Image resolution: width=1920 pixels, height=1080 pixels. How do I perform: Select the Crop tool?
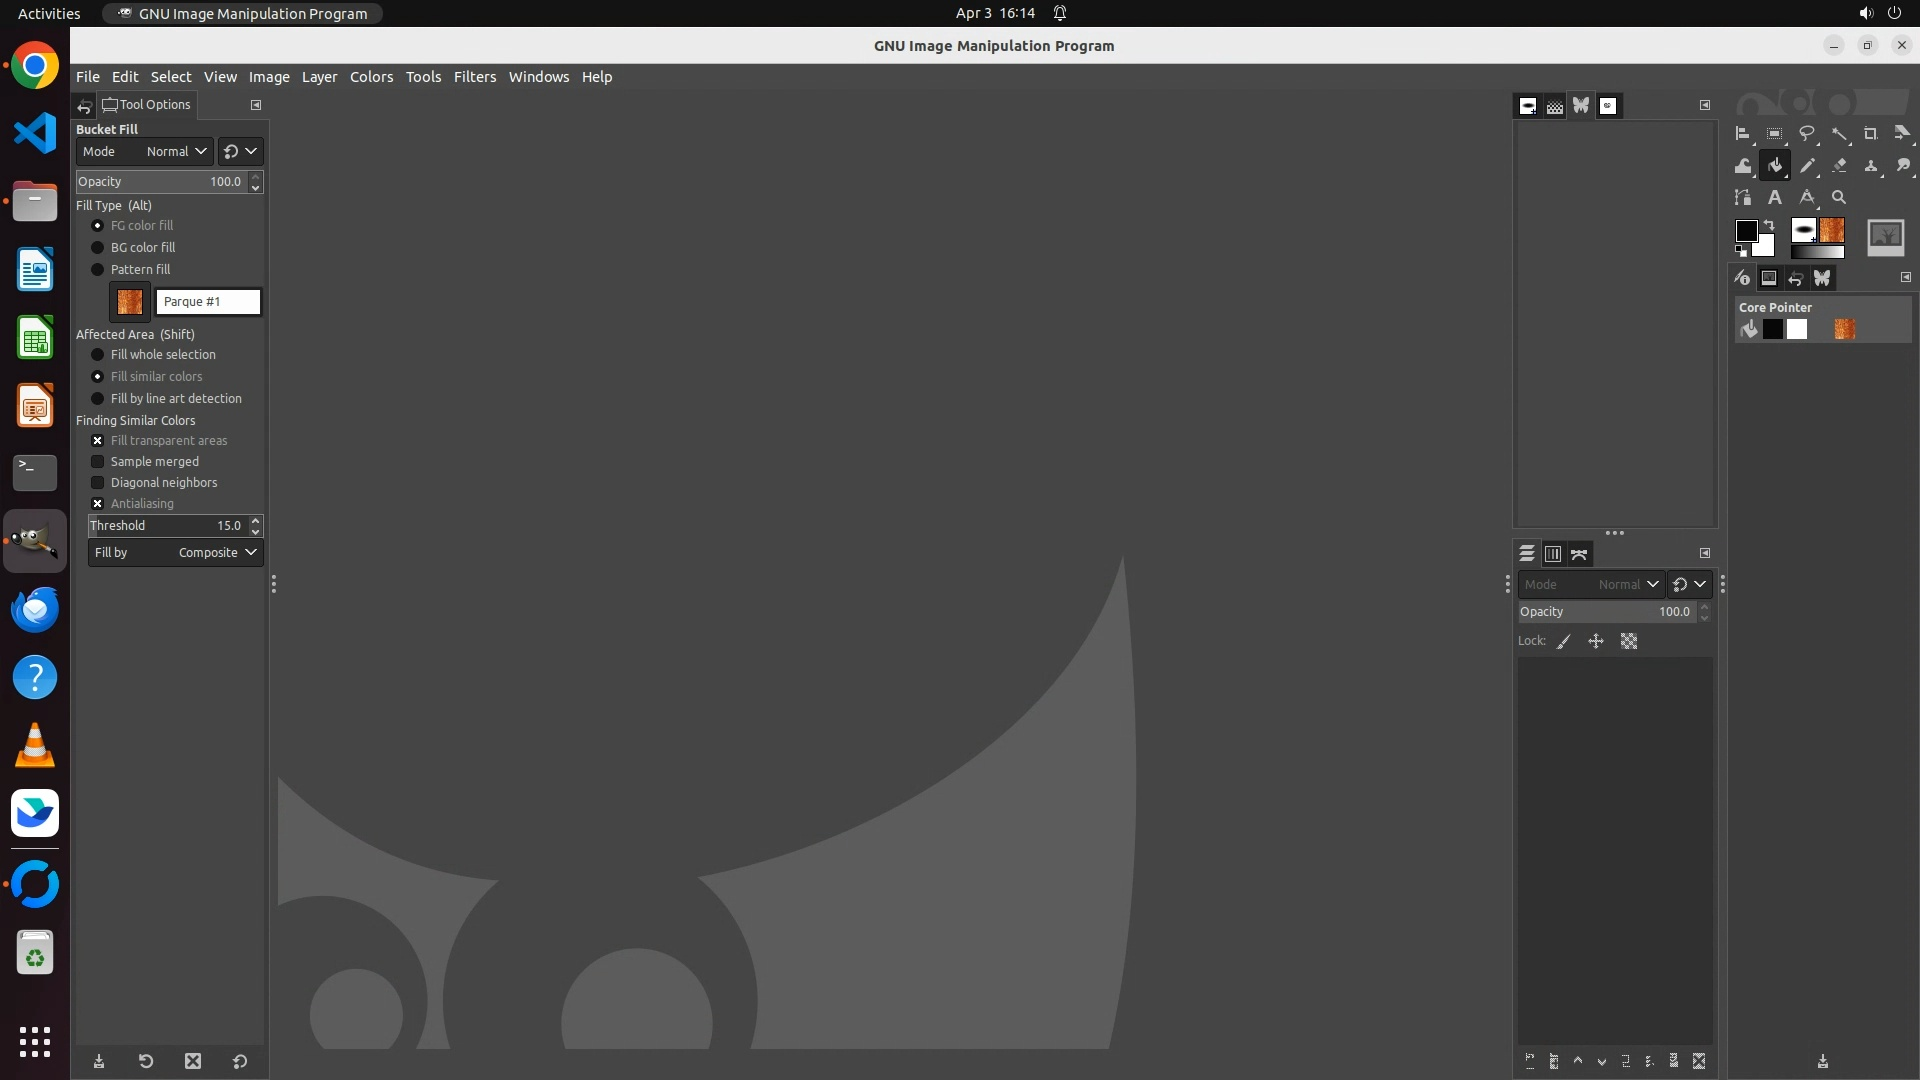tap(1870, 134)
